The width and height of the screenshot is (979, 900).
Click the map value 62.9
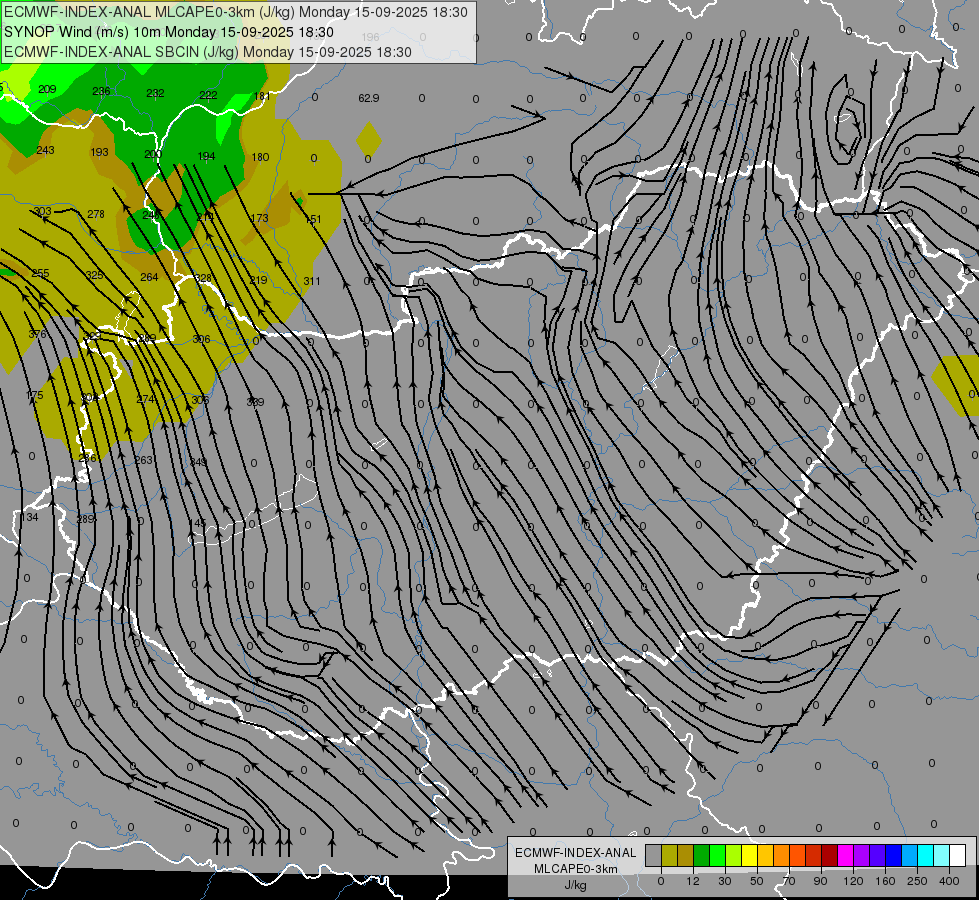368,98
